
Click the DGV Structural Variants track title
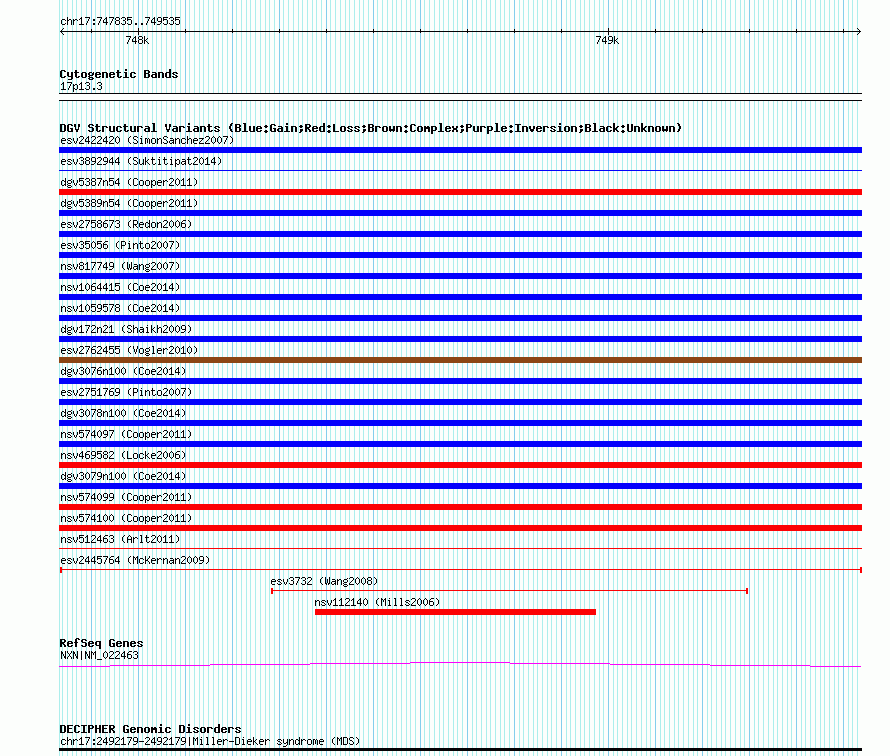click(370, 128)
